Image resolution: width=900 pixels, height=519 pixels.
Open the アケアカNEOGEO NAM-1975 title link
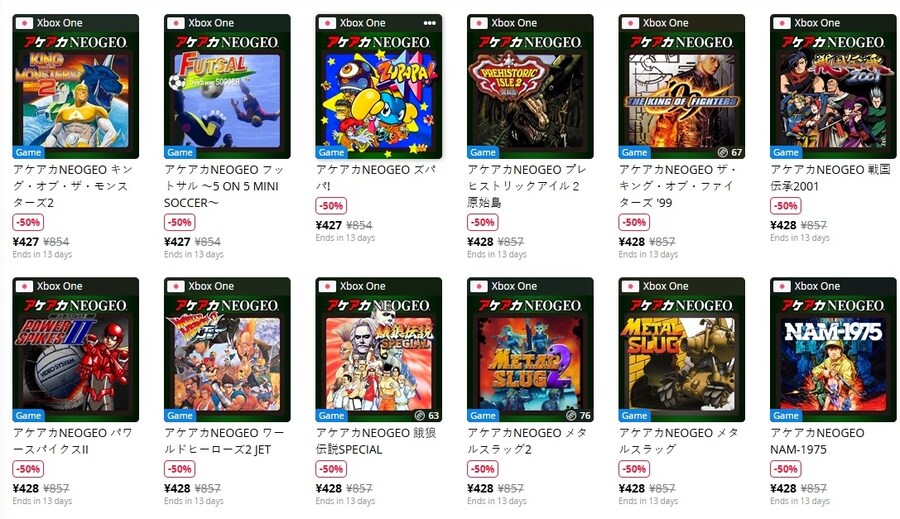[818, 441]
